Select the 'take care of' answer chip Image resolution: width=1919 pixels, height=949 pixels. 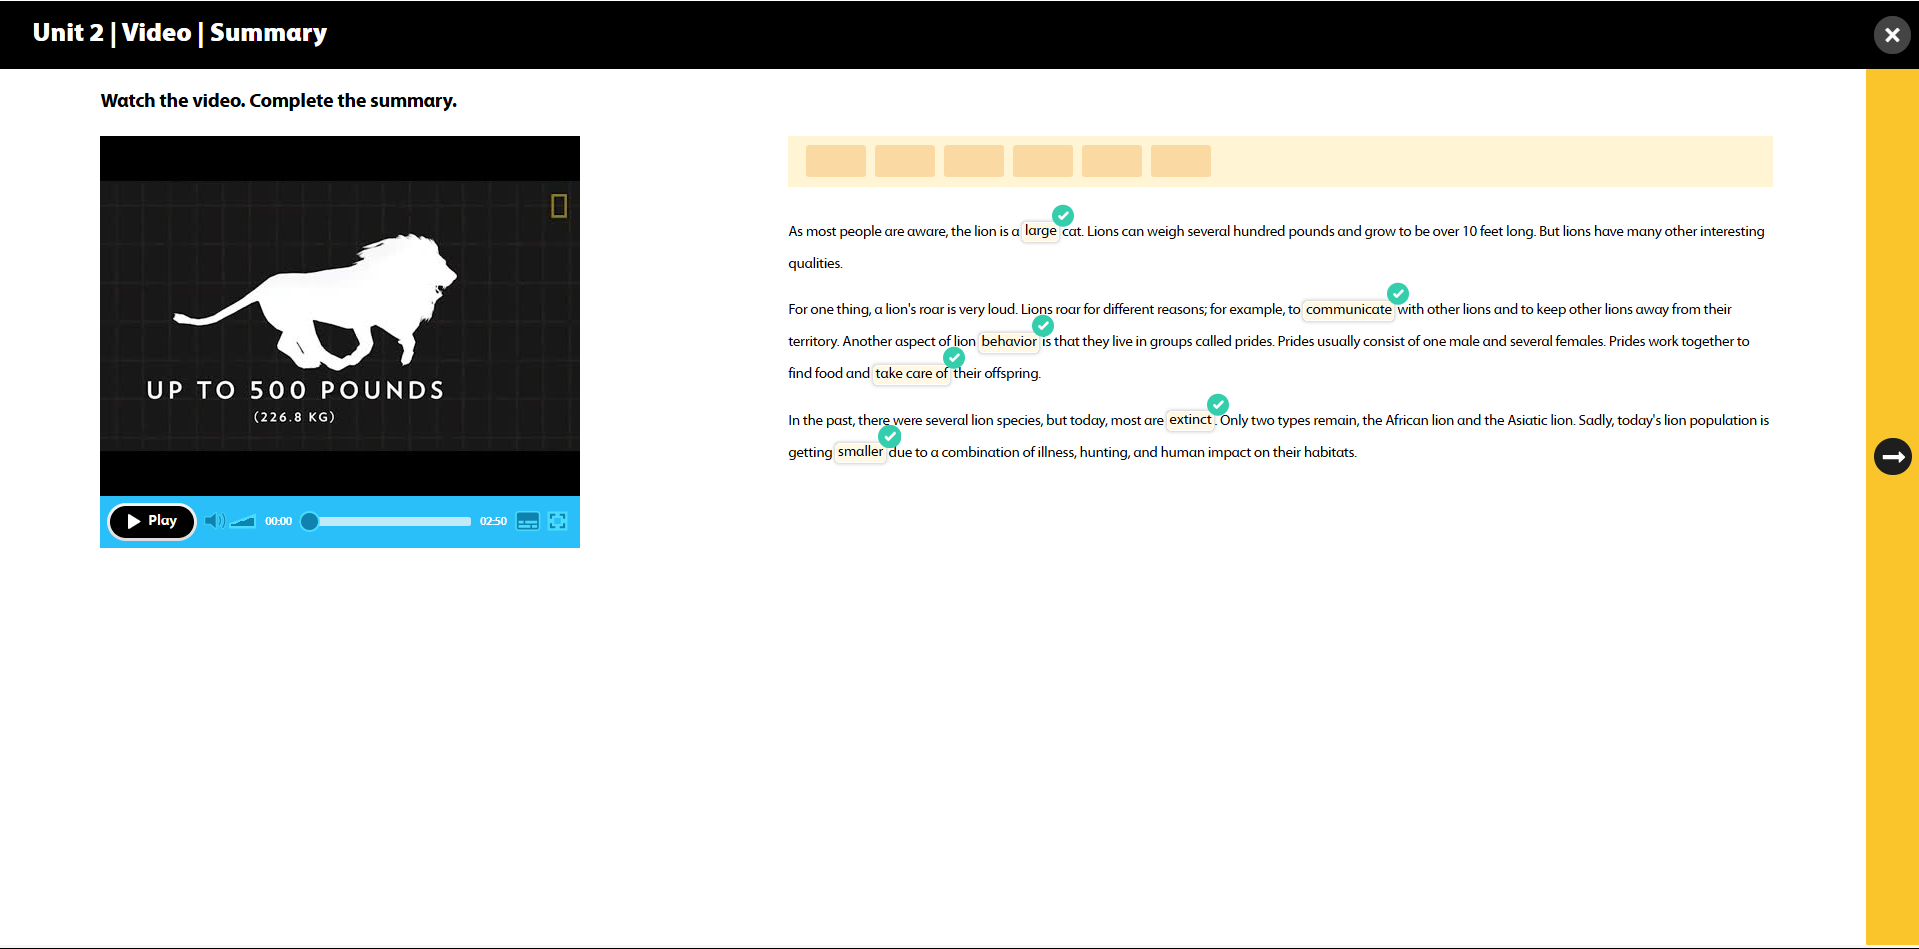click(911, 373)
